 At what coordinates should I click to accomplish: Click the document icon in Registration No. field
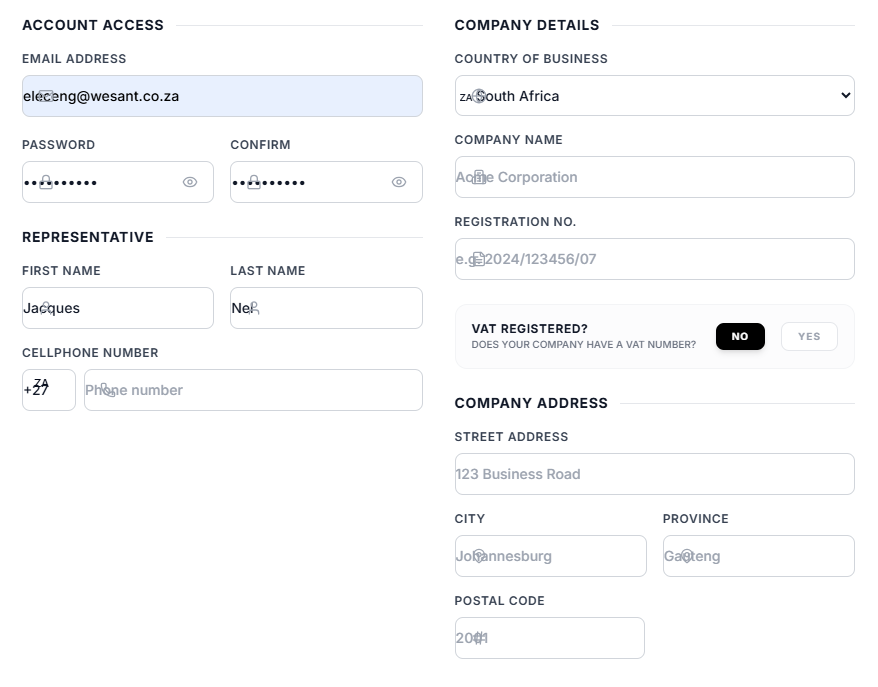(479, 259)
